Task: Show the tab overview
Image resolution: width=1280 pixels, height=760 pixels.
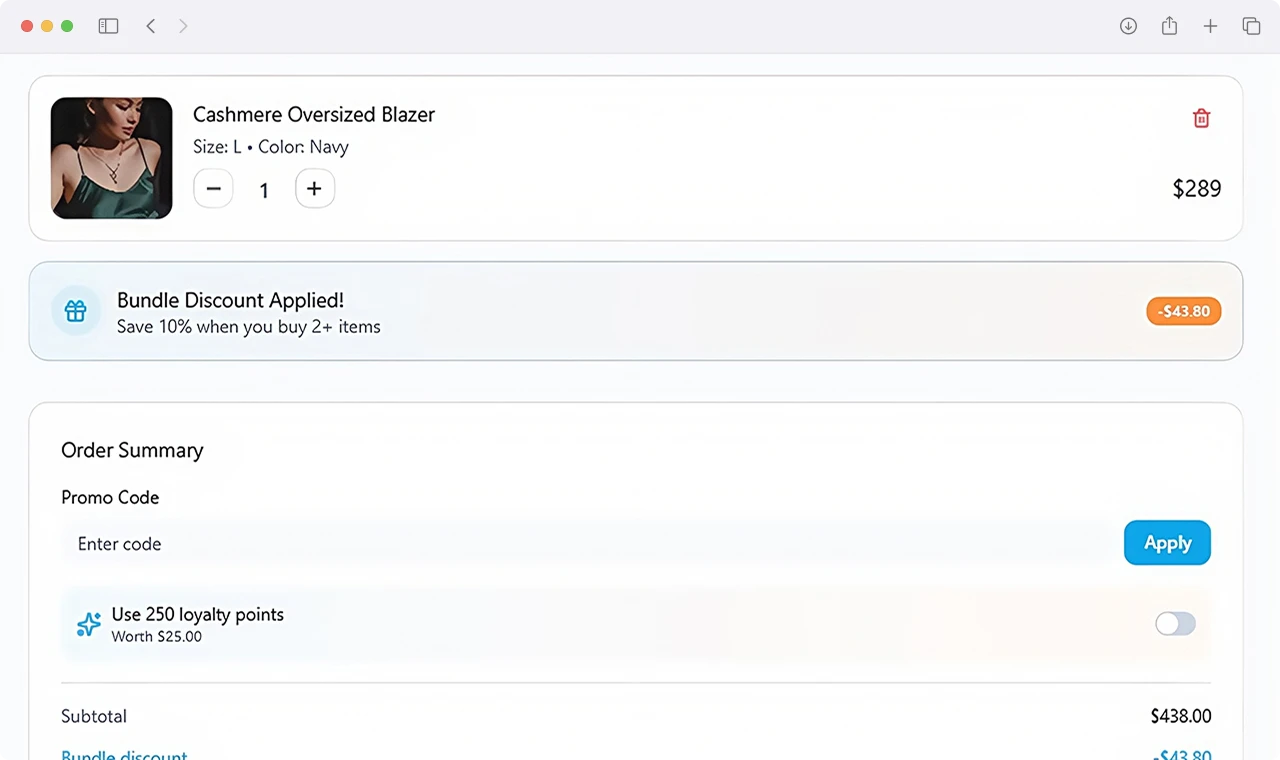Action: (x=1251, y=26)
